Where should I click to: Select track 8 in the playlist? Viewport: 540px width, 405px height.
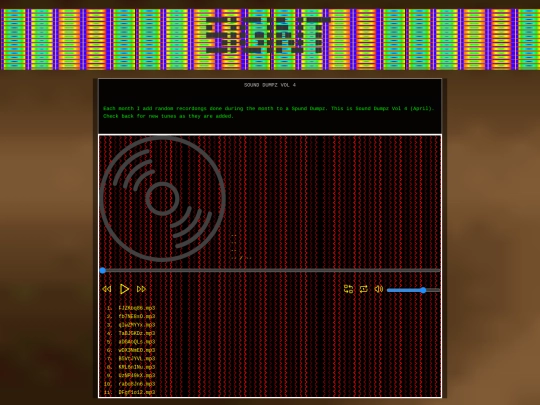coord(137,367)
